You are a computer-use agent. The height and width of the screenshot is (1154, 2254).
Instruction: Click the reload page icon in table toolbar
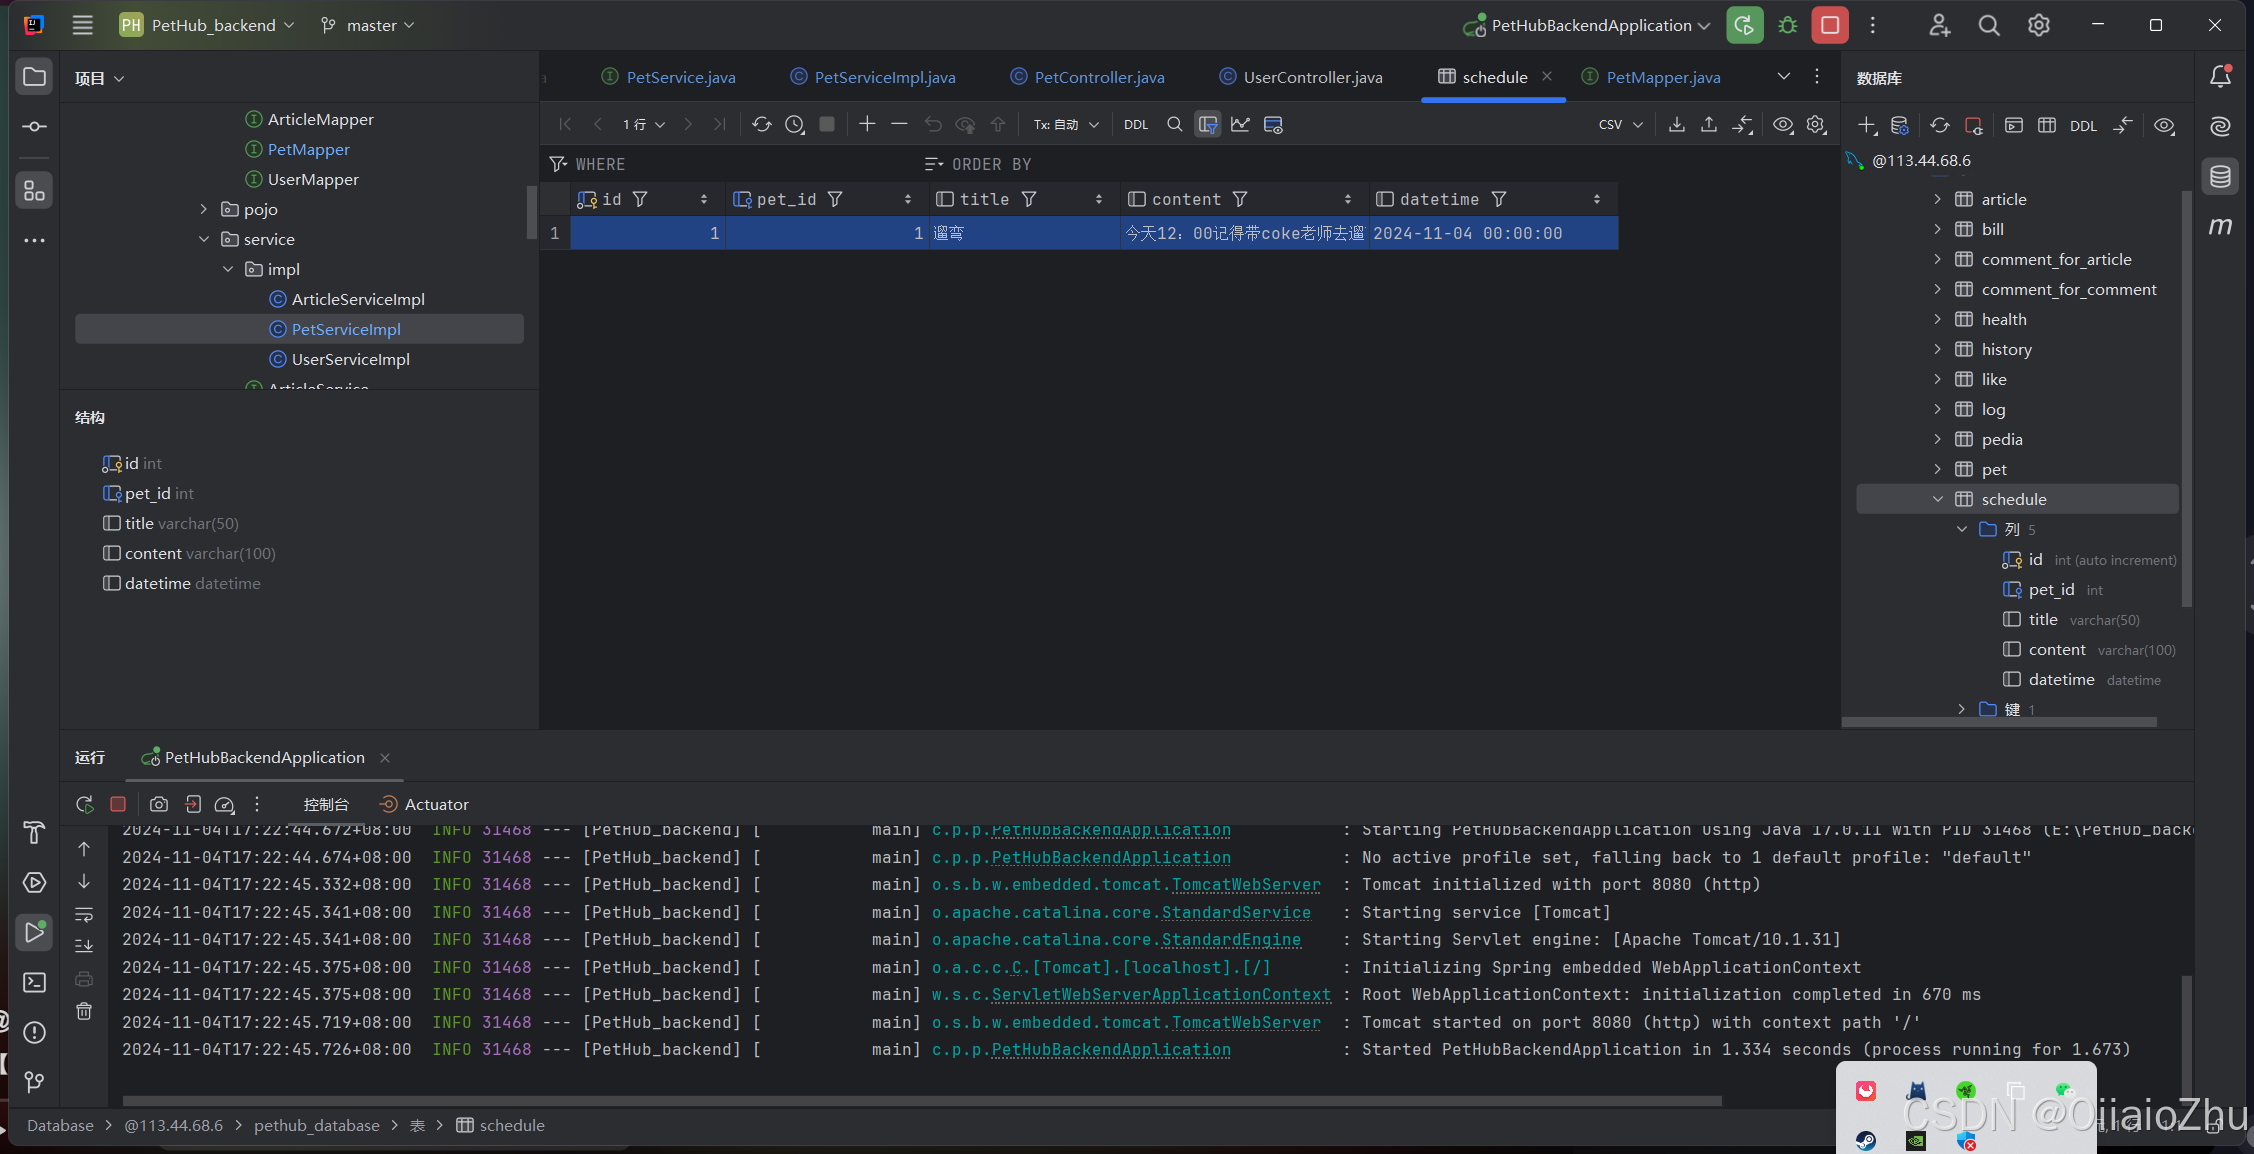click(x=761, y=125)
